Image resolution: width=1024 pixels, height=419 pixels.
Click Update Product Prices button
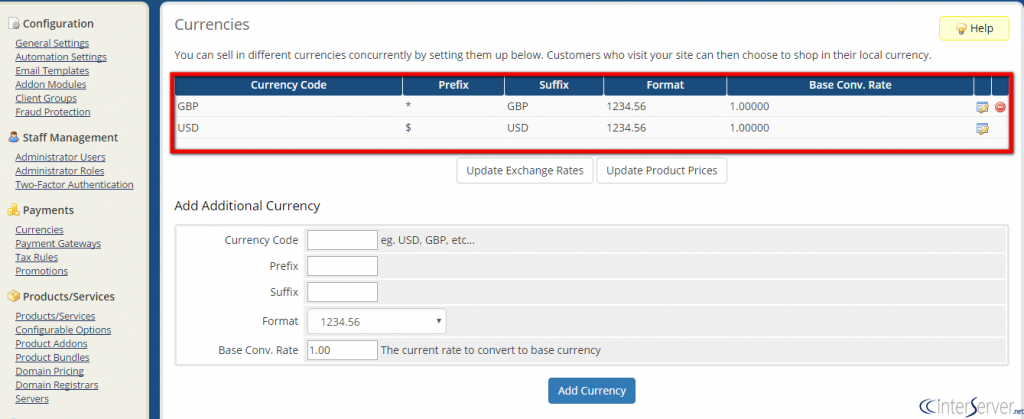click(x=662, y=170)
